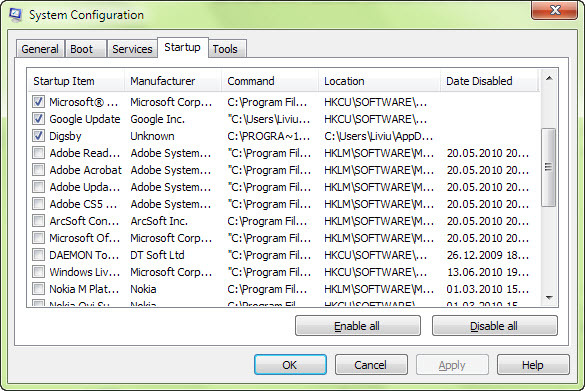Viewport: 585px width, 391px height.
Task: Enable the Adobe CS5 startup item
Action: pyautogui.click(x=38, y=204)
